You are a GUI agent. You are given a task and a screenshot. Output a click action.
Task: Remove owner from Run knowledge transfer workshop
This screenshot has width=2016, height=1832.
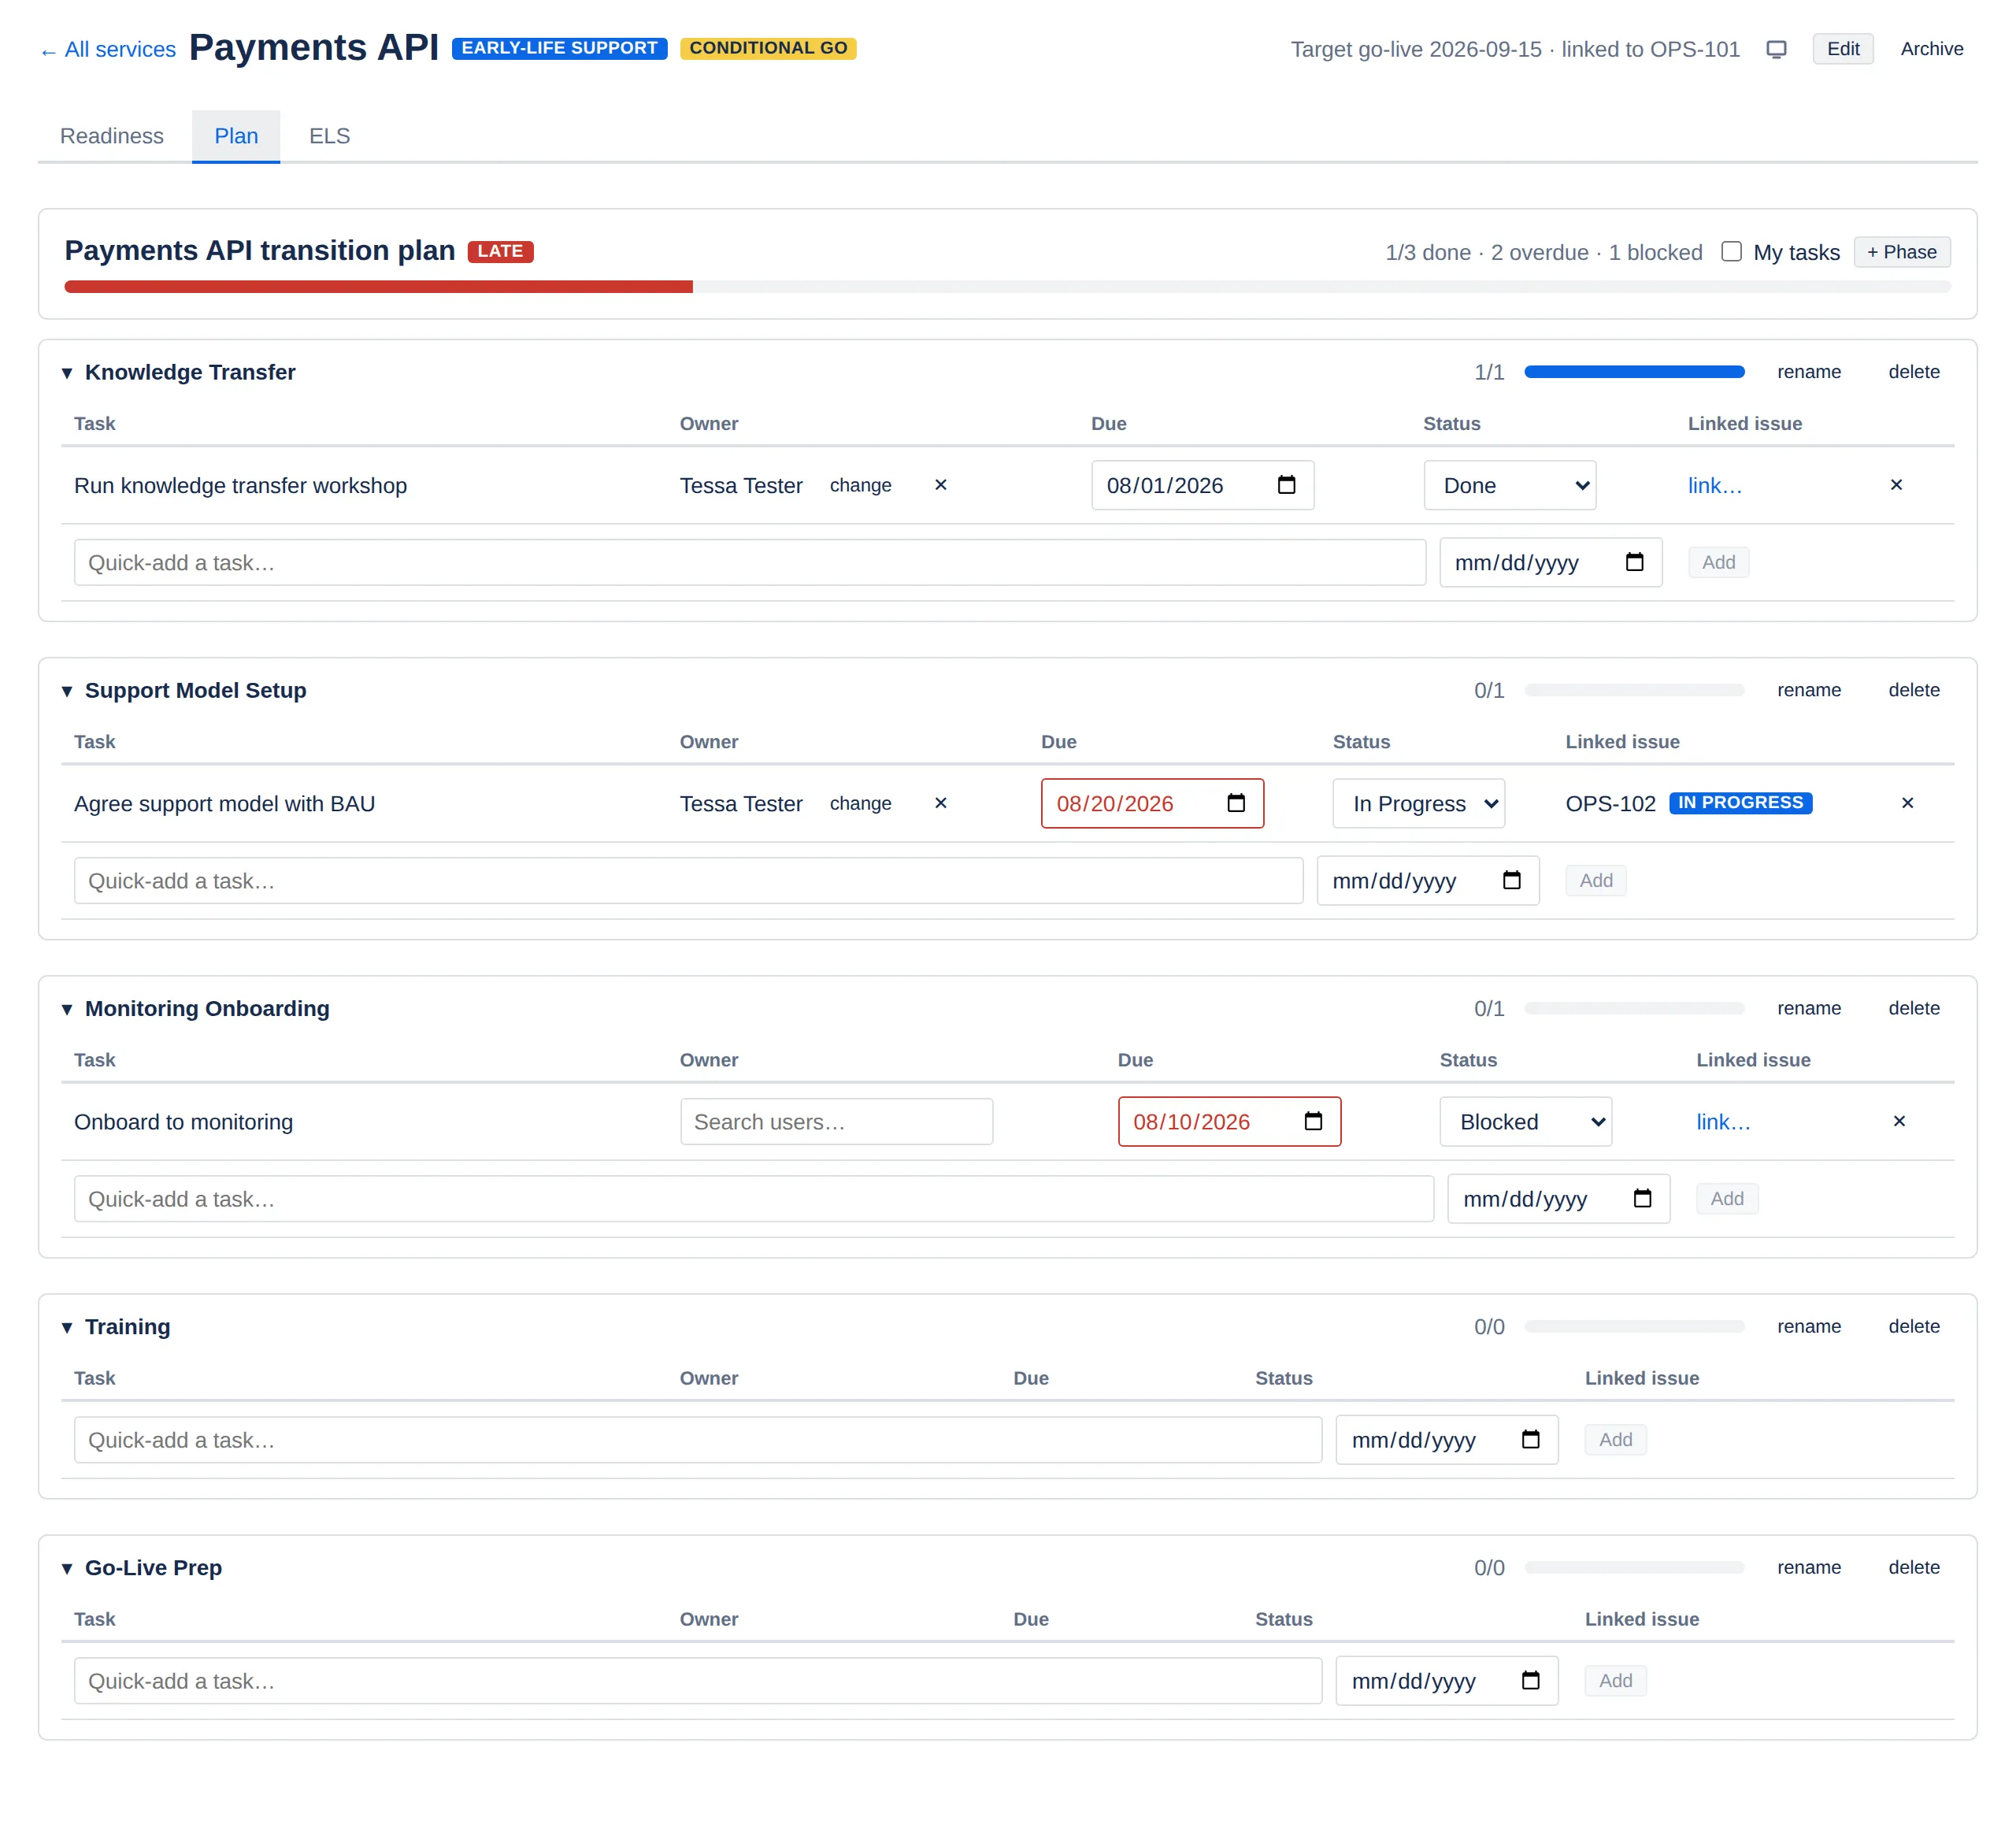click(x=940, y=485)
